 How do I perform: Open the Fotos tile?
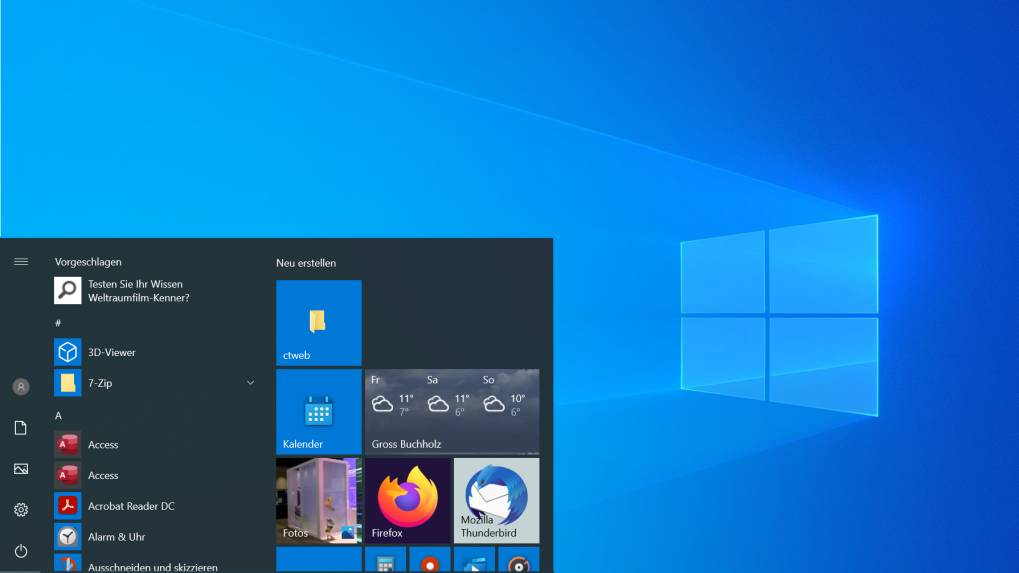click(x=318, y=501)
